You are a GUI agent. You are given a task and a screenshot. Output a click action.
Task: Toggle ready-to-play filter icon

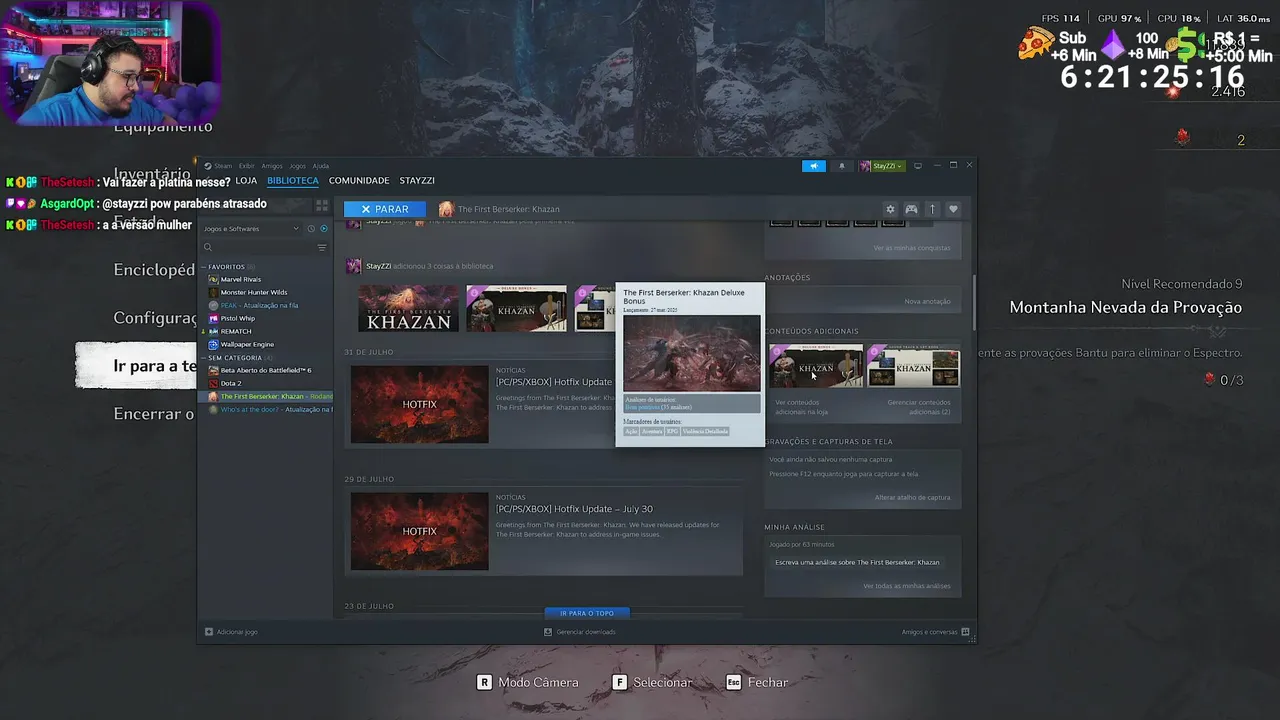[x=323, y=229]
